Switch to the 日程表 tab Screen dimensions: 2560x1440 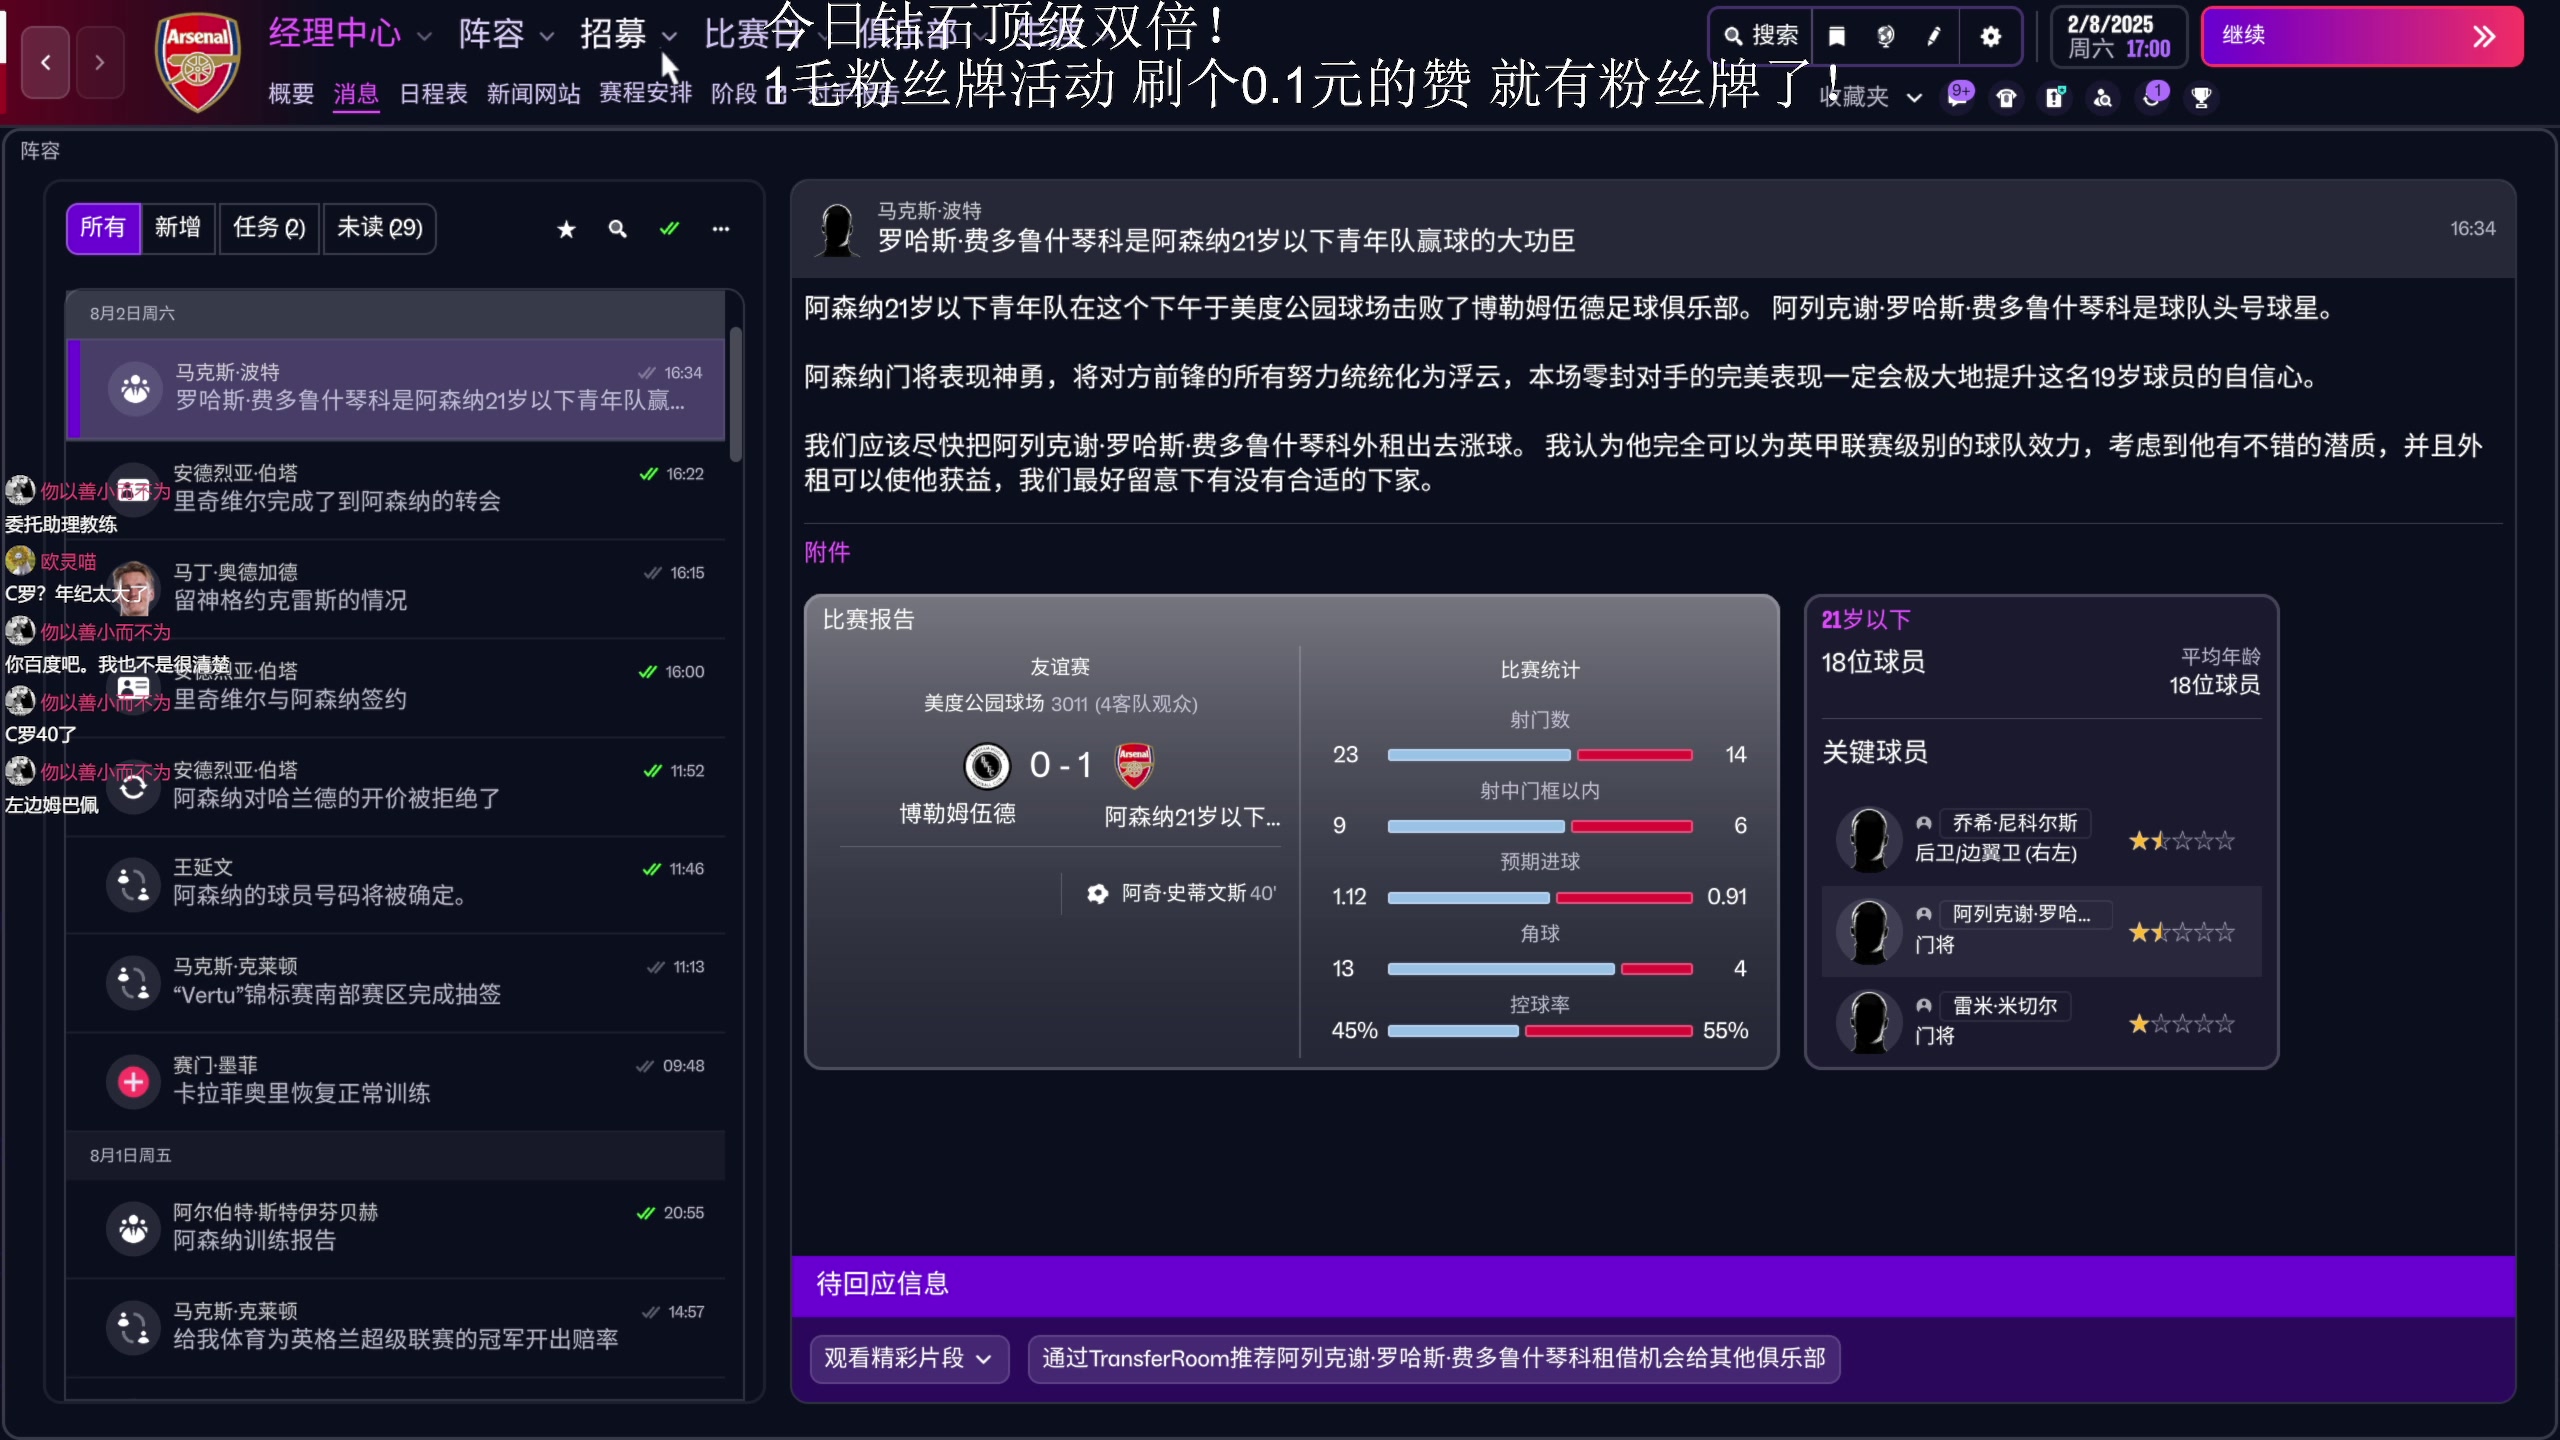(432, 93)
